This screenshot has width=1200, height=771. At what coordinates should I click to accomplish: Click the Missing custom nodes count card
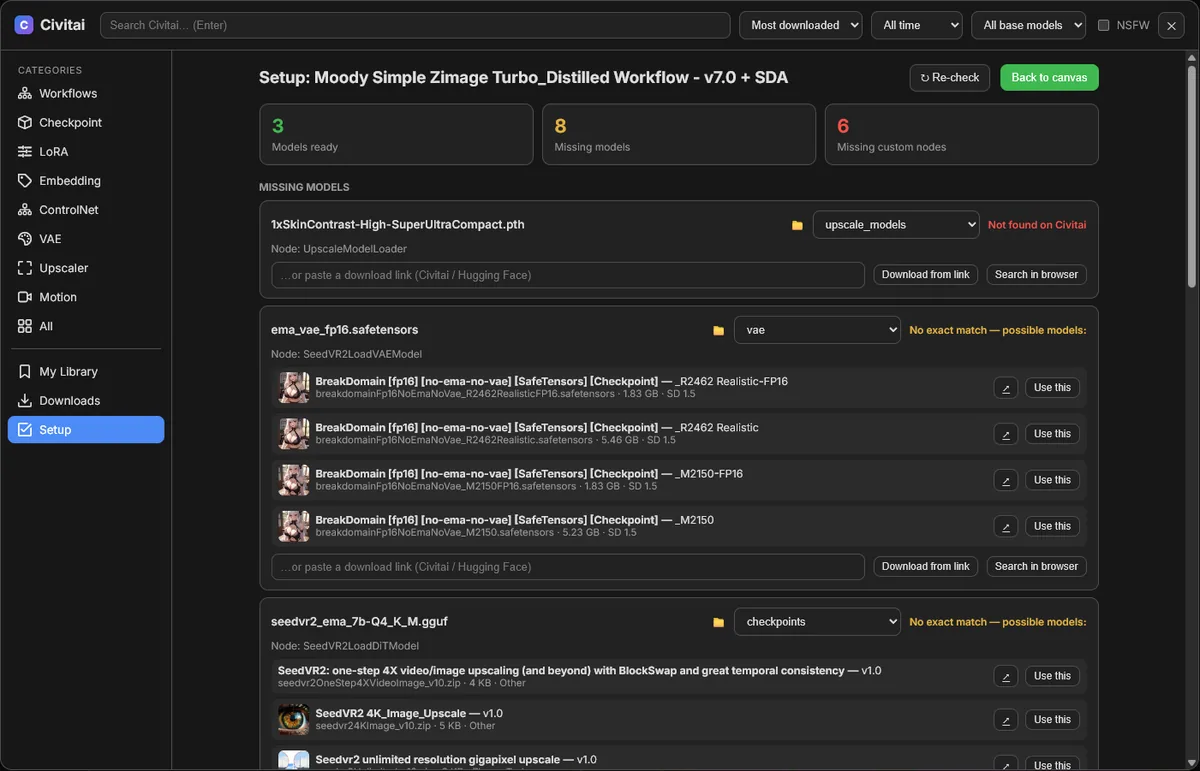(962, 135)
